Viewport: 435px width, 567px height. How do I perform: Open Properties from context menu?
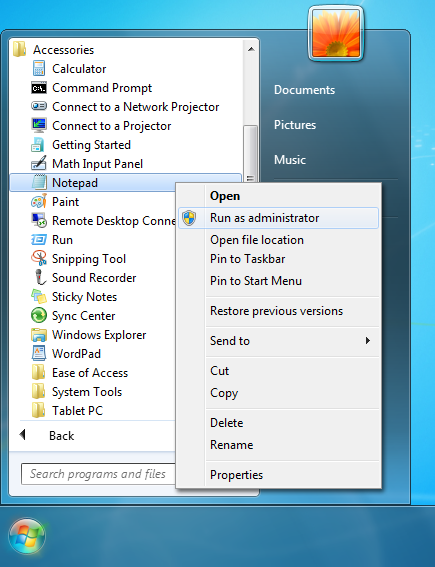pos(278,475)
